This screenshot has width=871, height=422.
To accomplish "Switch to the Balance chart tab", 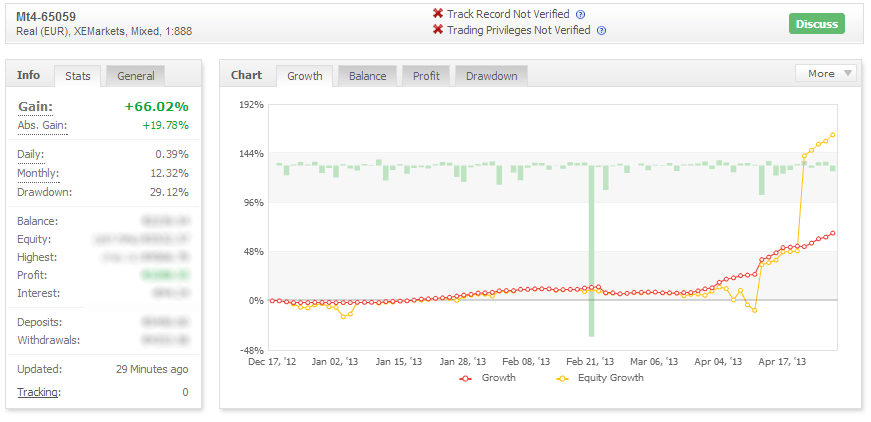I will click(367, 76).
